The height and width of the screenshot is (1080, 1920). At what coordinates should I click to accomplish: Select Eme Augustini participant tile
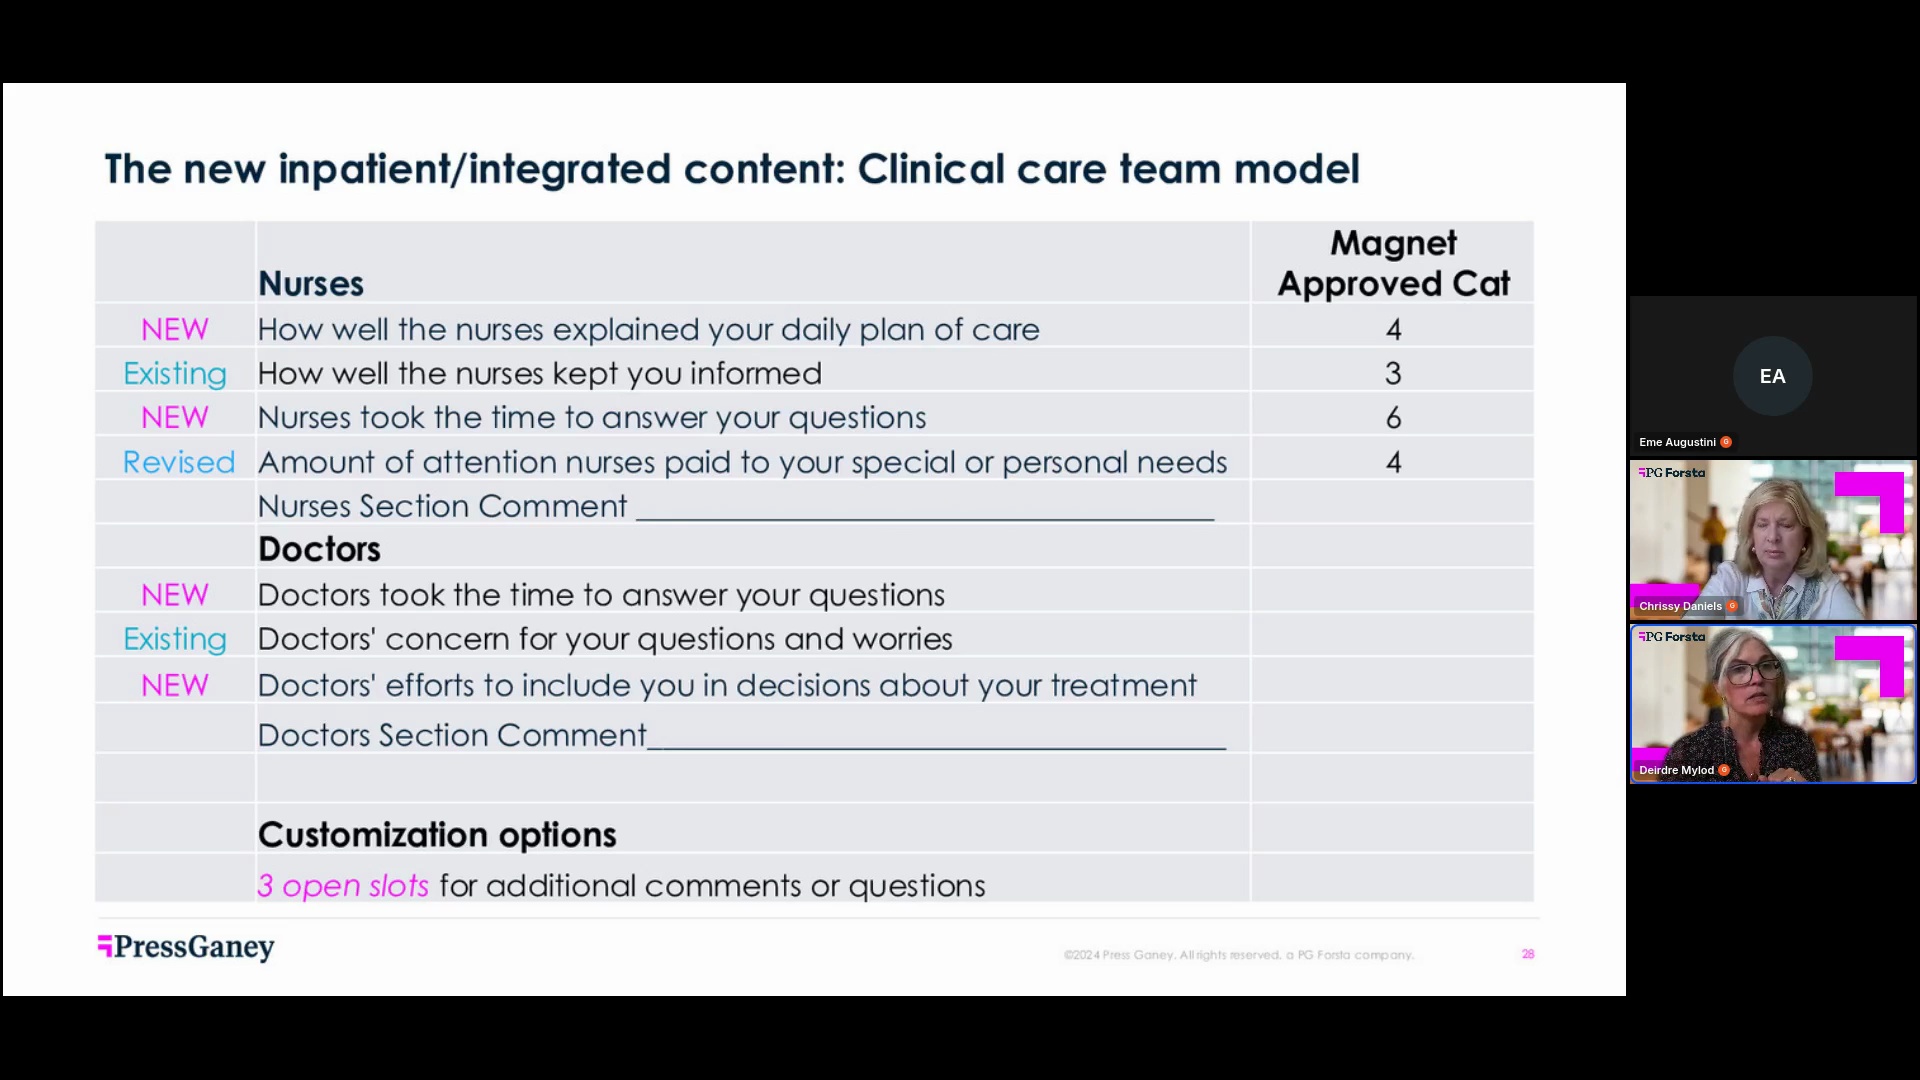[1772, 376]
